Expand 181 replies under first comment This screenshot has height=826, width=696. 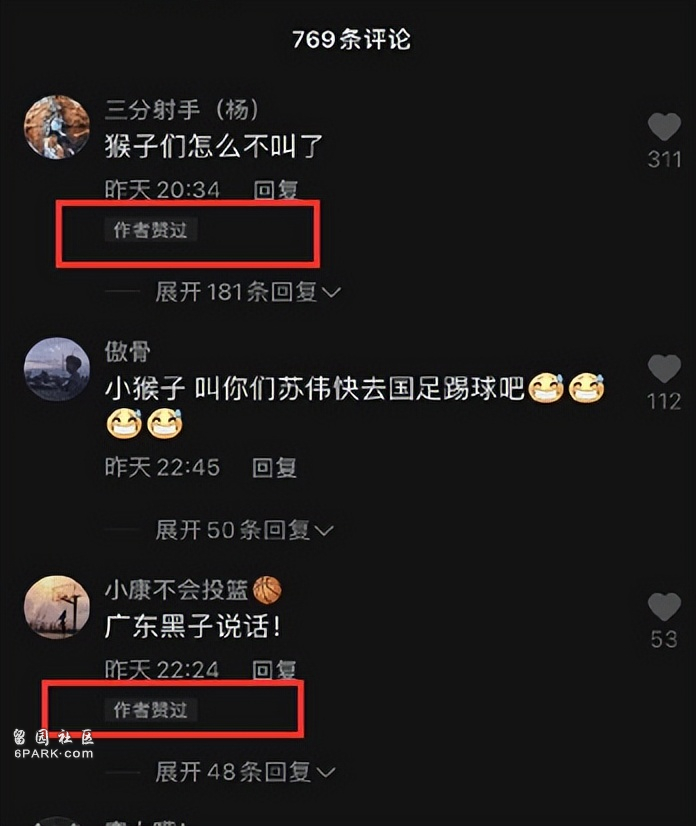click(x=248, y=292)
